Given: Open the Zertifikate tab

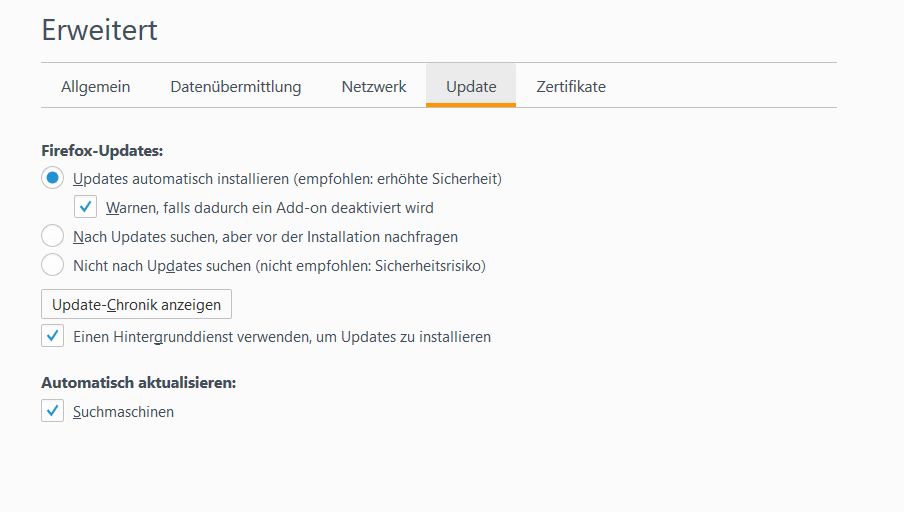Looking at the screenshot, I should (x=571, y=86).
